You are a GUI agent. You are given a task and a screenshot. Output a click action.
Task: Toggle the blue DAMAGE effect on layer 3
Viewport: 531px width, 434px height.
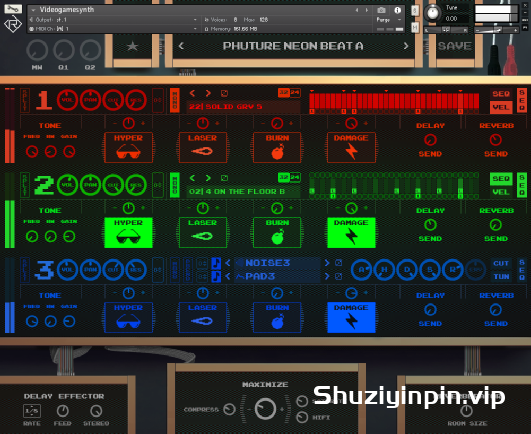pyautogui.click(x=351, y=317)
